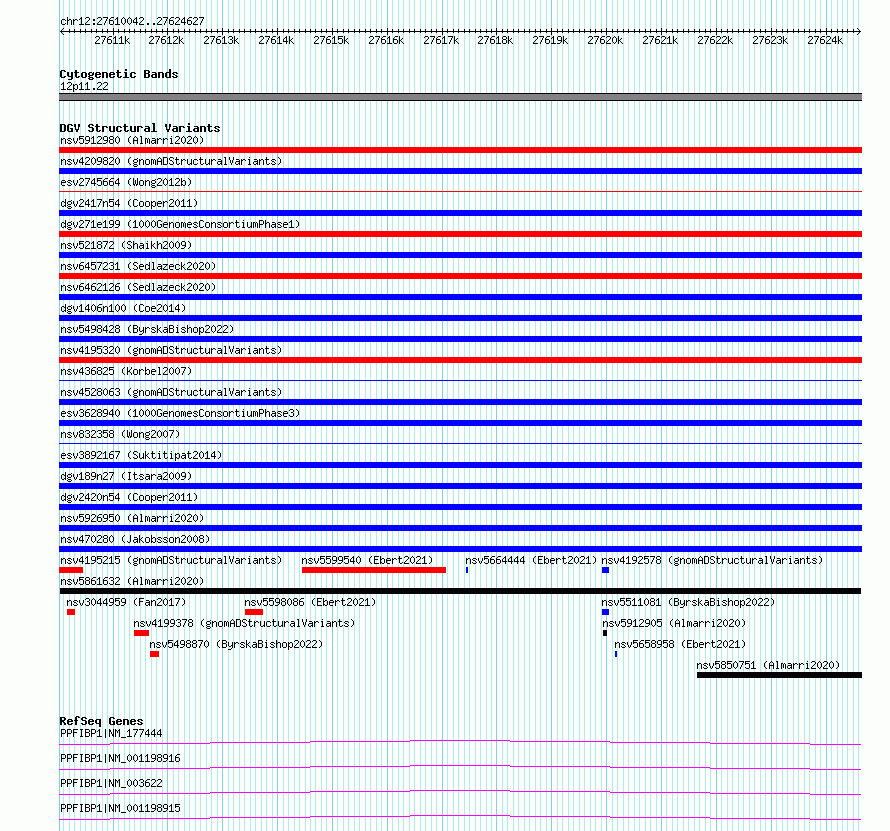Image resolution: width=890 pixels, height=831 pixels.
Task: Click the blue bar under nsv4192578
Action: 606,570
